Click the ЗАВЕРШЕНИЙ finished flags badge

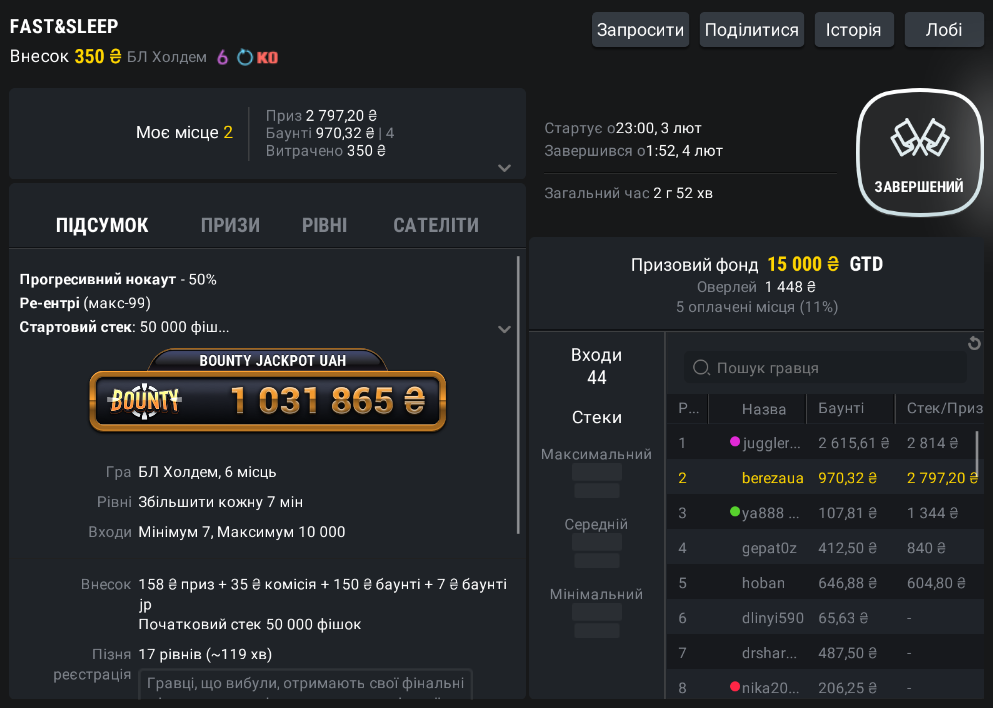tap(919, 152)
